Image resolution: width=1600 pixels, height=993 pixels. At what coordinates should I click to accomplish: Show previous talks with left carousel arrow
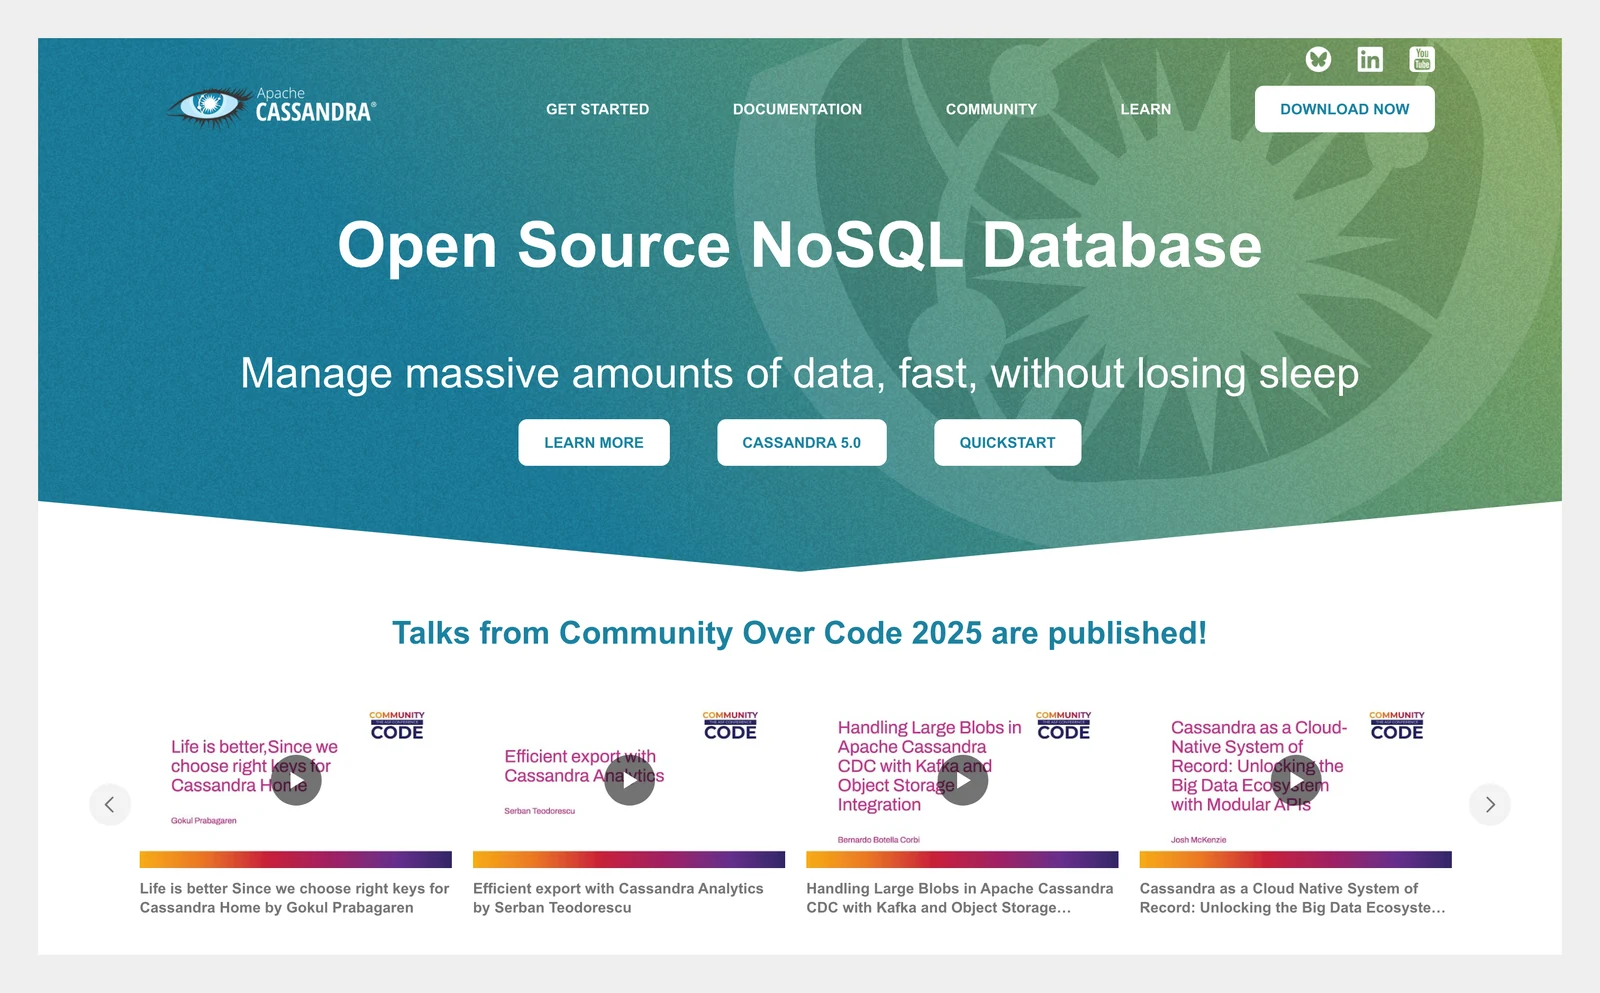click(110, 804)
